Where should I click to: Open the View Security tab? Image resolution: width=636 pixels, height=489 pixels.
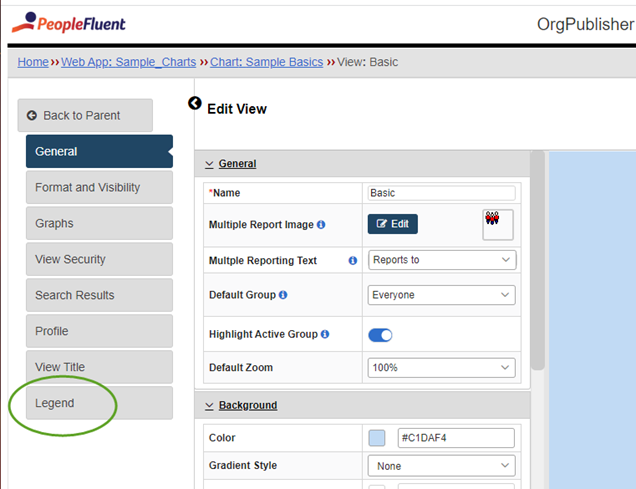[99, 259]
